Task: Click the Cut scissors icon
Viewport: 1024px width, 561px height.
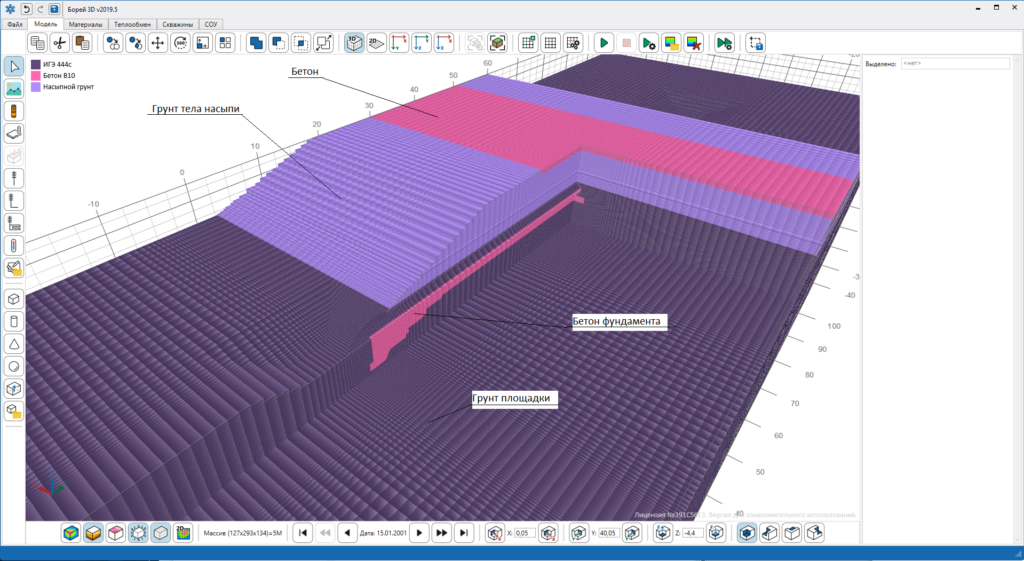Action: pyautogui.click(x=60, y=43)
